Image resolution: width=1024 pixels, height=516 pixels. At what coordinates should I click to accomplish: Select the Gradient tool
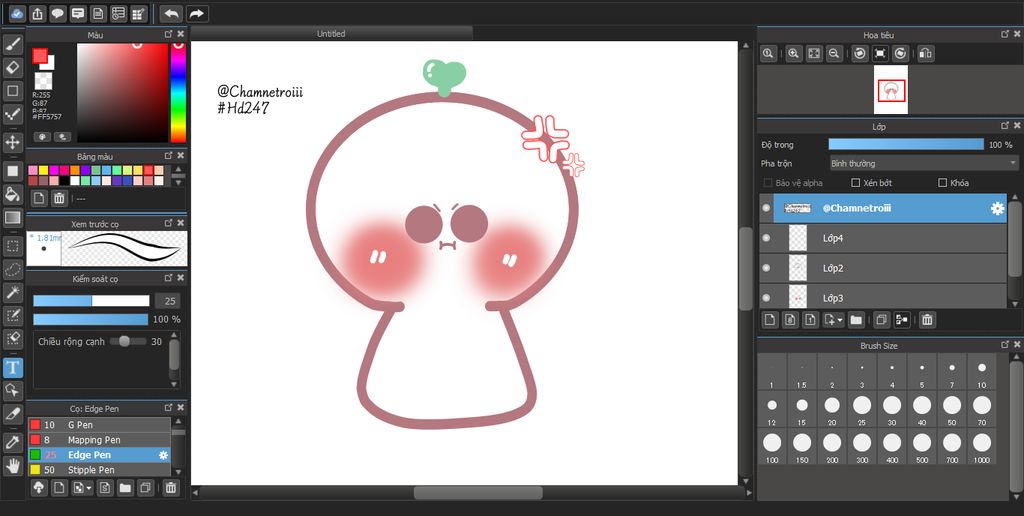[13, 218]
